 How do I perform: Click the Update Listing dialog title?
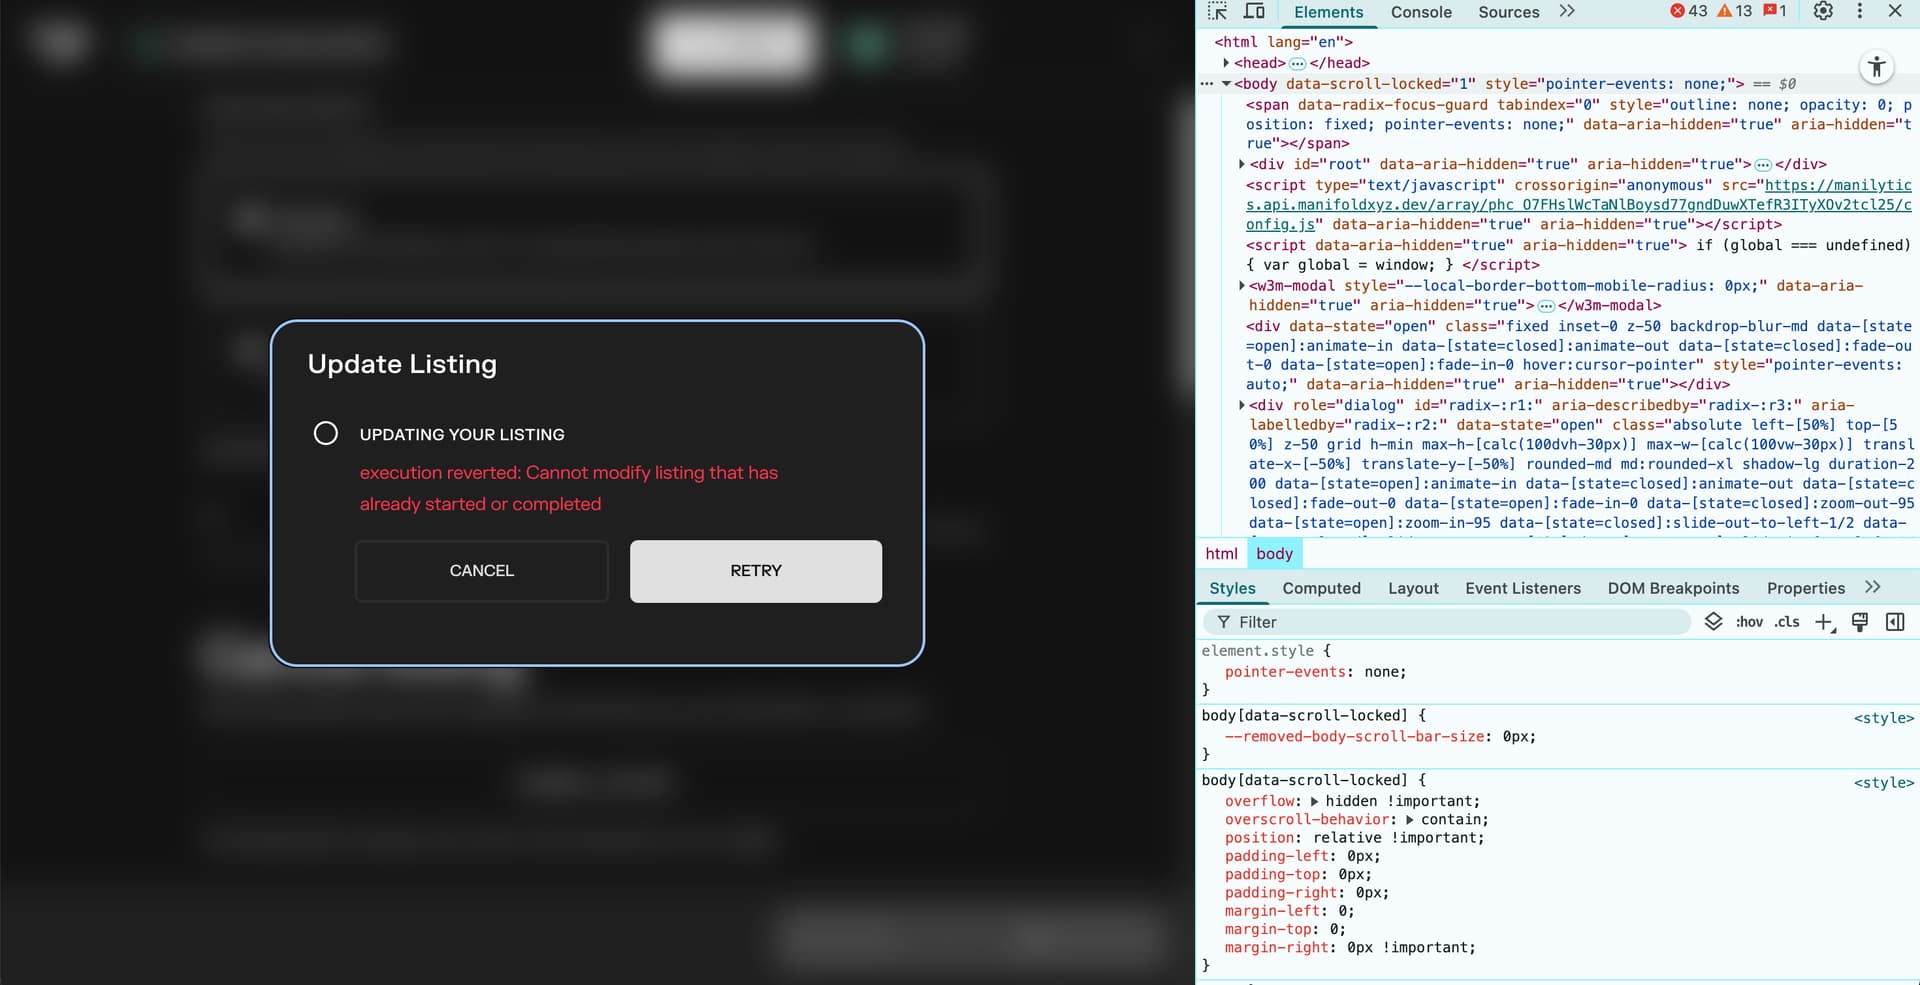click(402, 364)
